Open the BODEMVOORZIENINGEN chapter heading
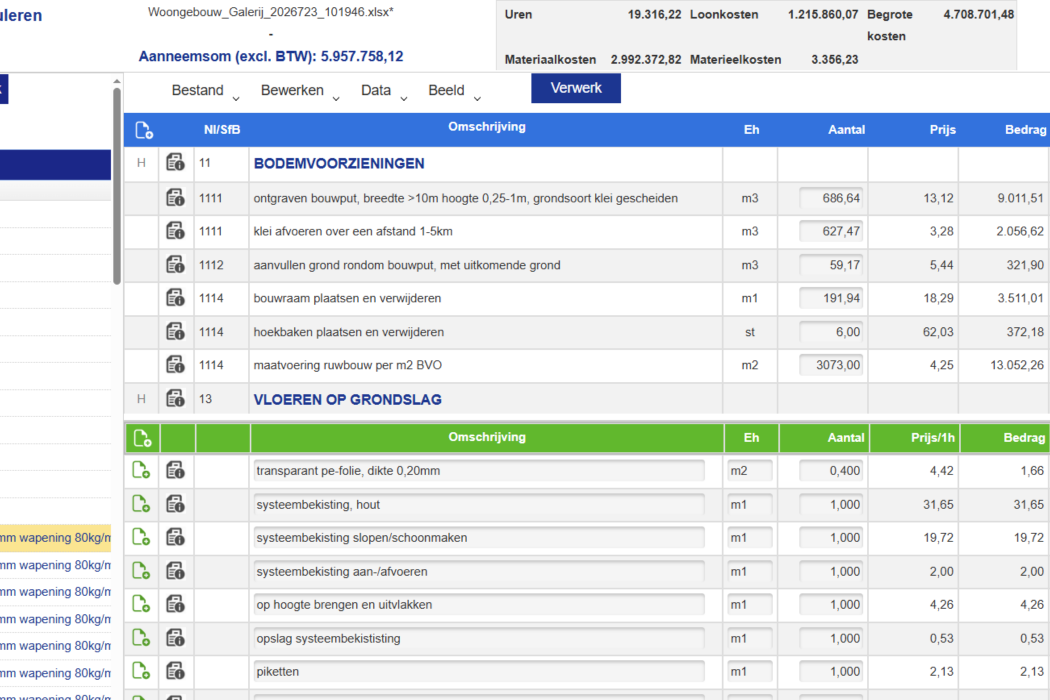 [x=339, y=163]
